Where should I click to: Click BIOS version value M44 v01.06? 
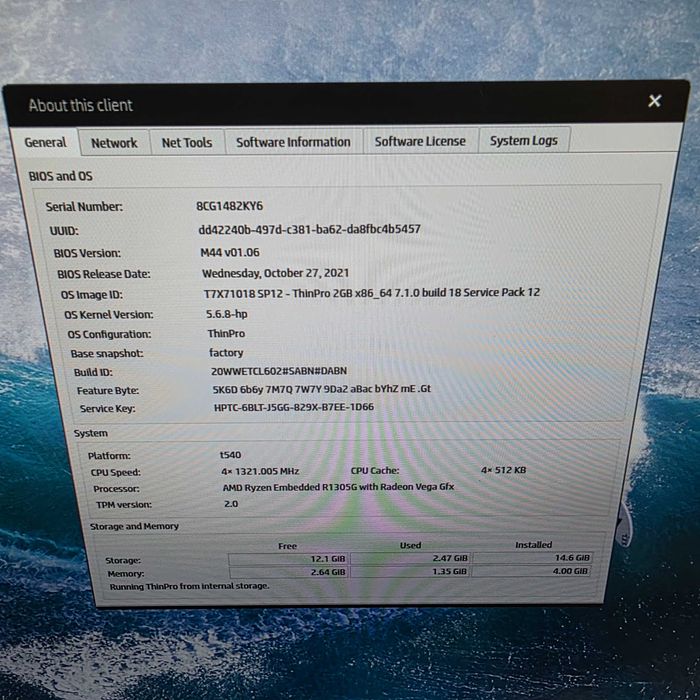click(x=230, y=252)
